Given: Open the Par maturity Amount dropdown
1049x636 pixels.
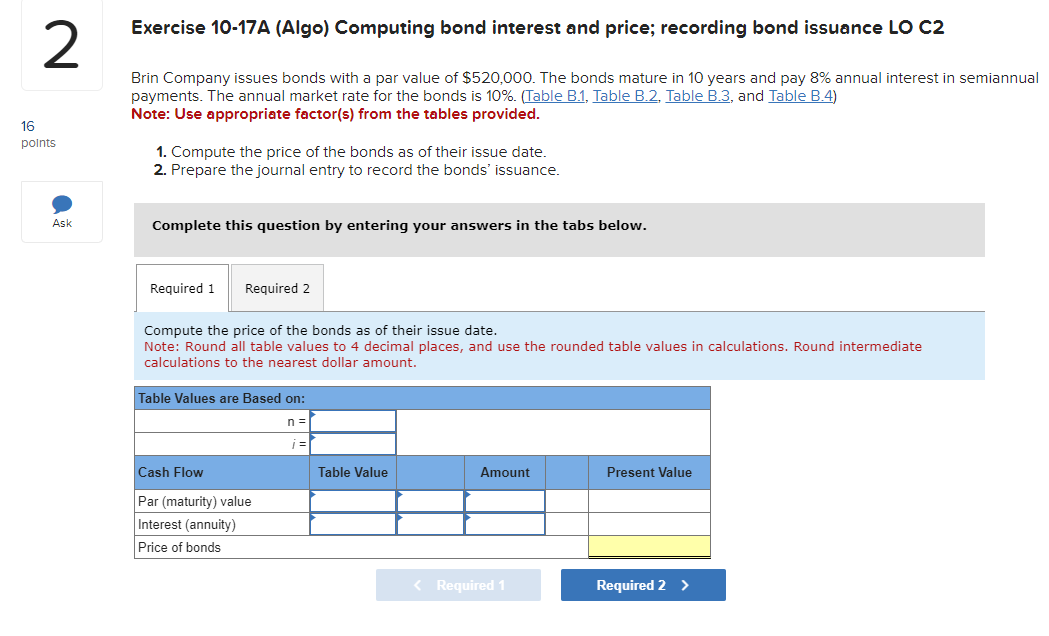Looking at the screenshot, I should tap(504, 501).
